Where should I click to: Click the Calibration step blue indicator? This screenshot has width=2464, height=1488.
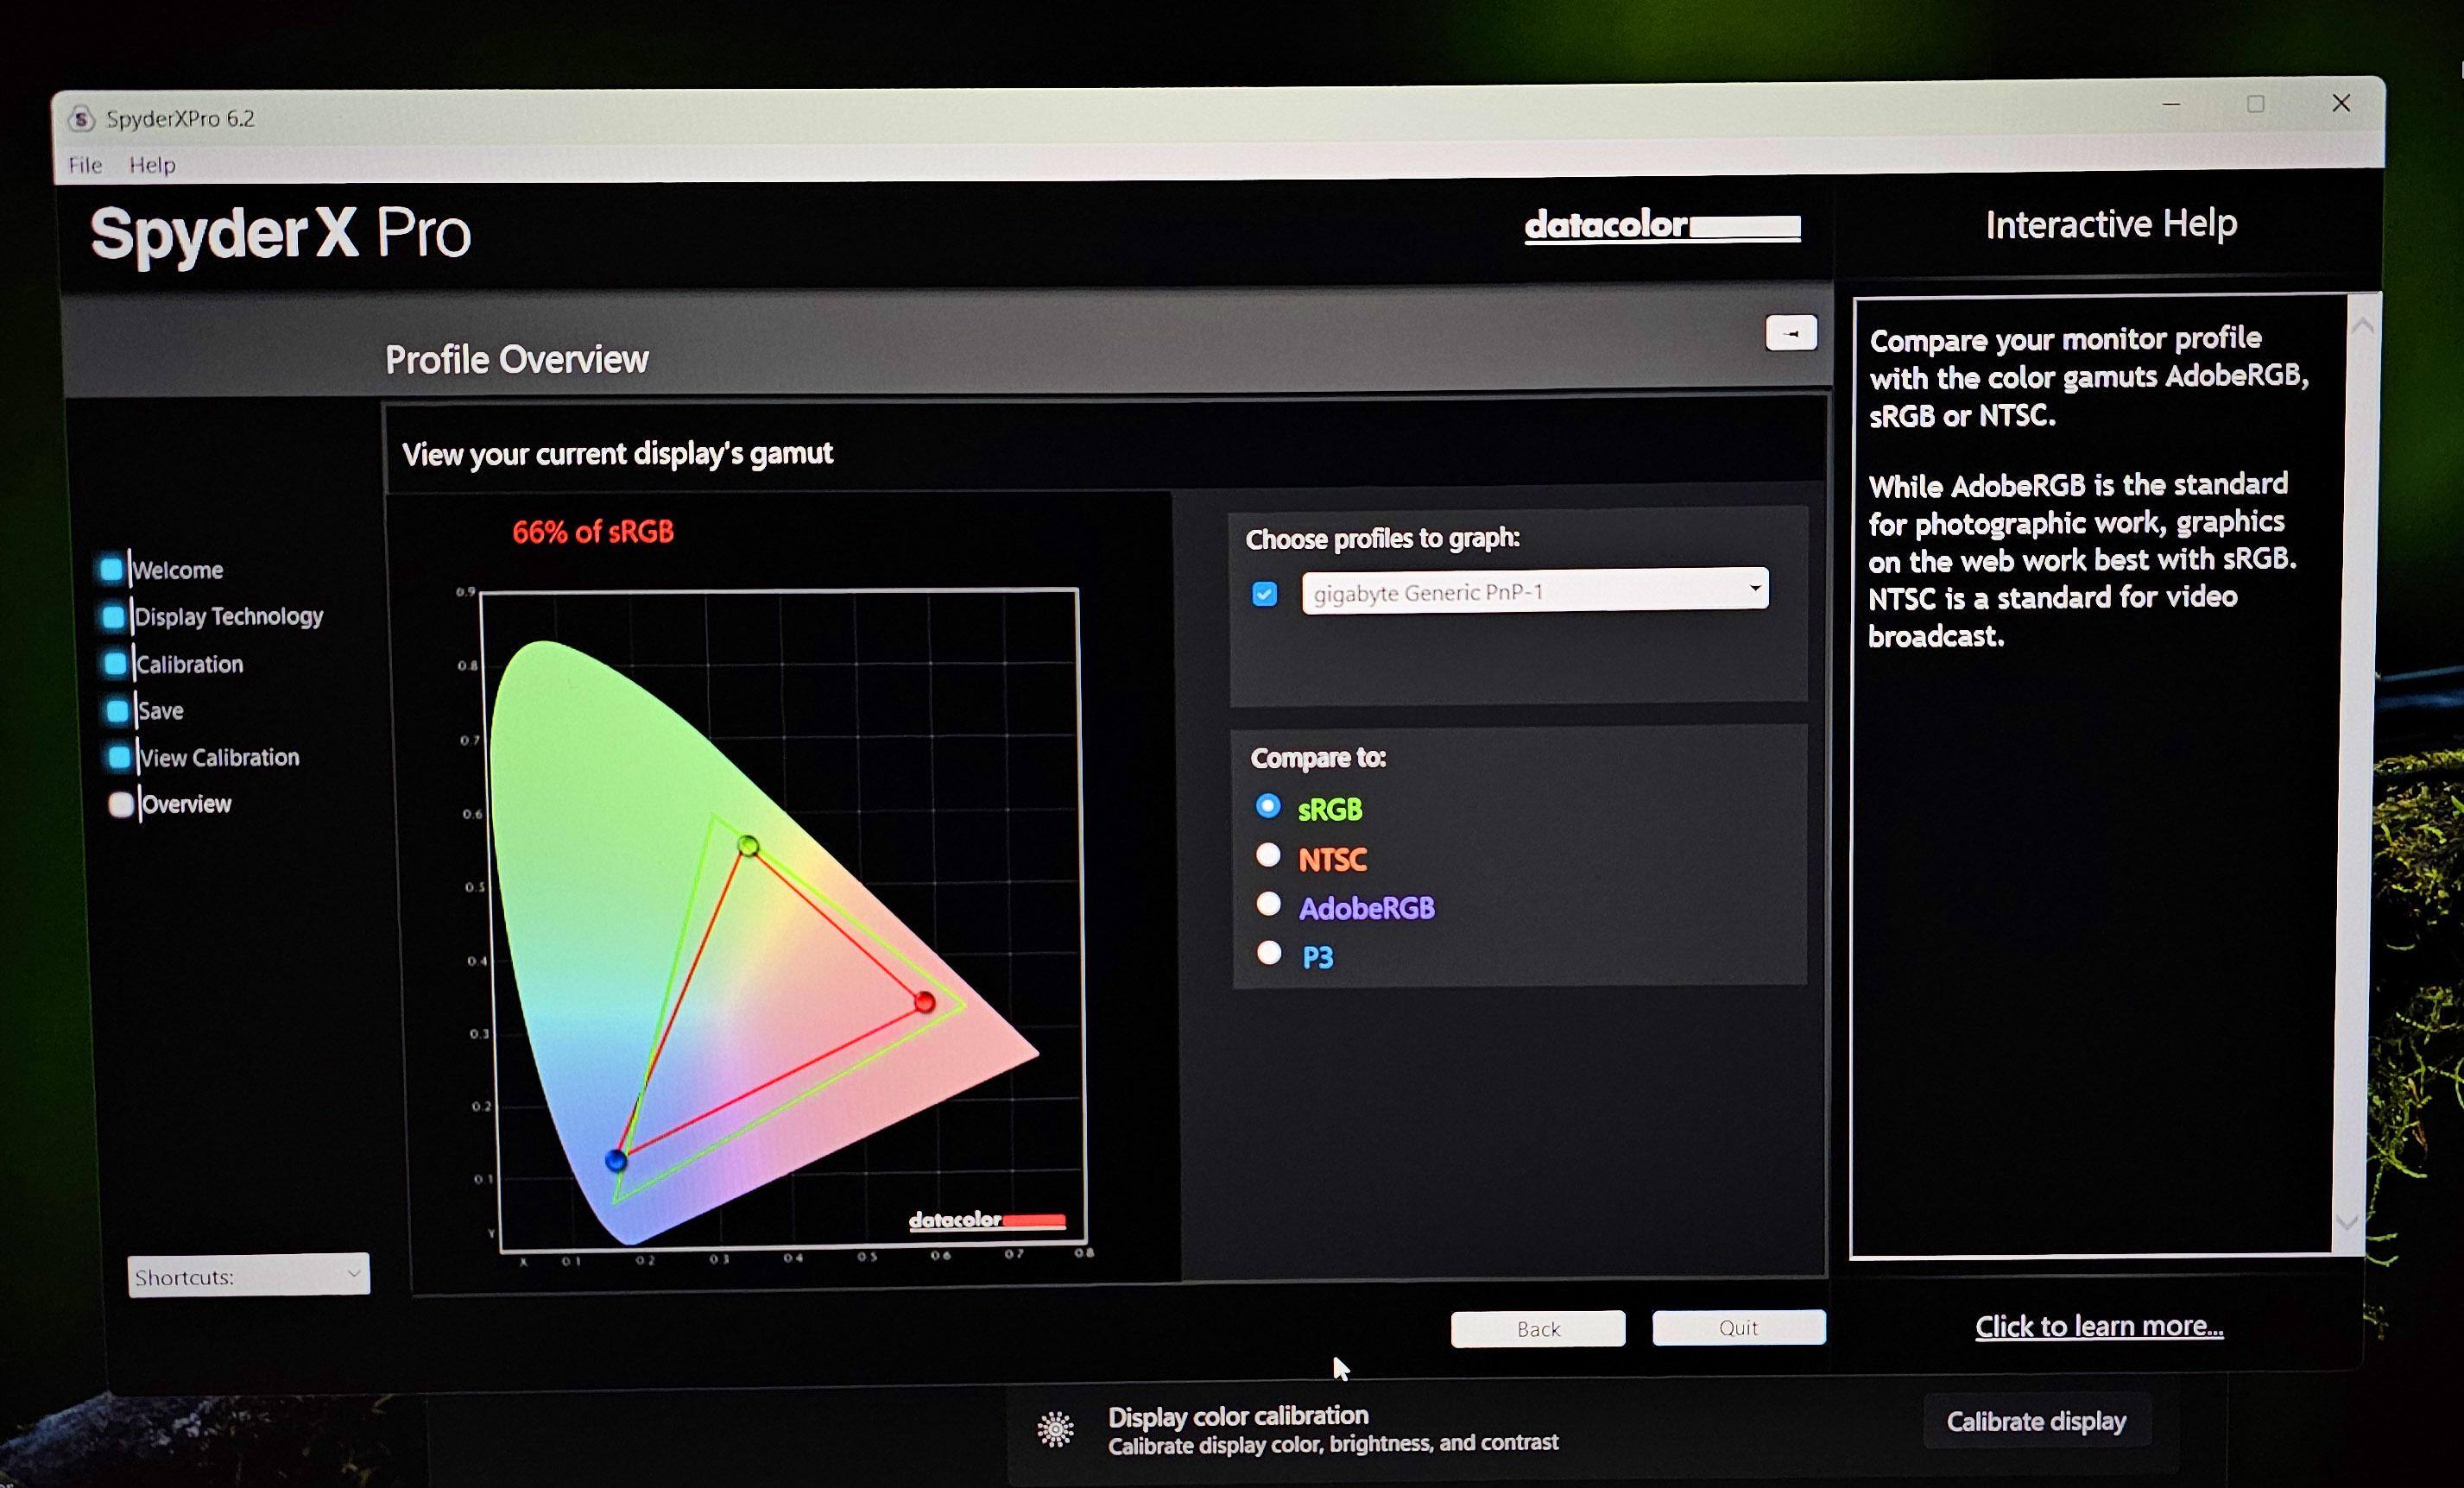[x=115, y=663]
